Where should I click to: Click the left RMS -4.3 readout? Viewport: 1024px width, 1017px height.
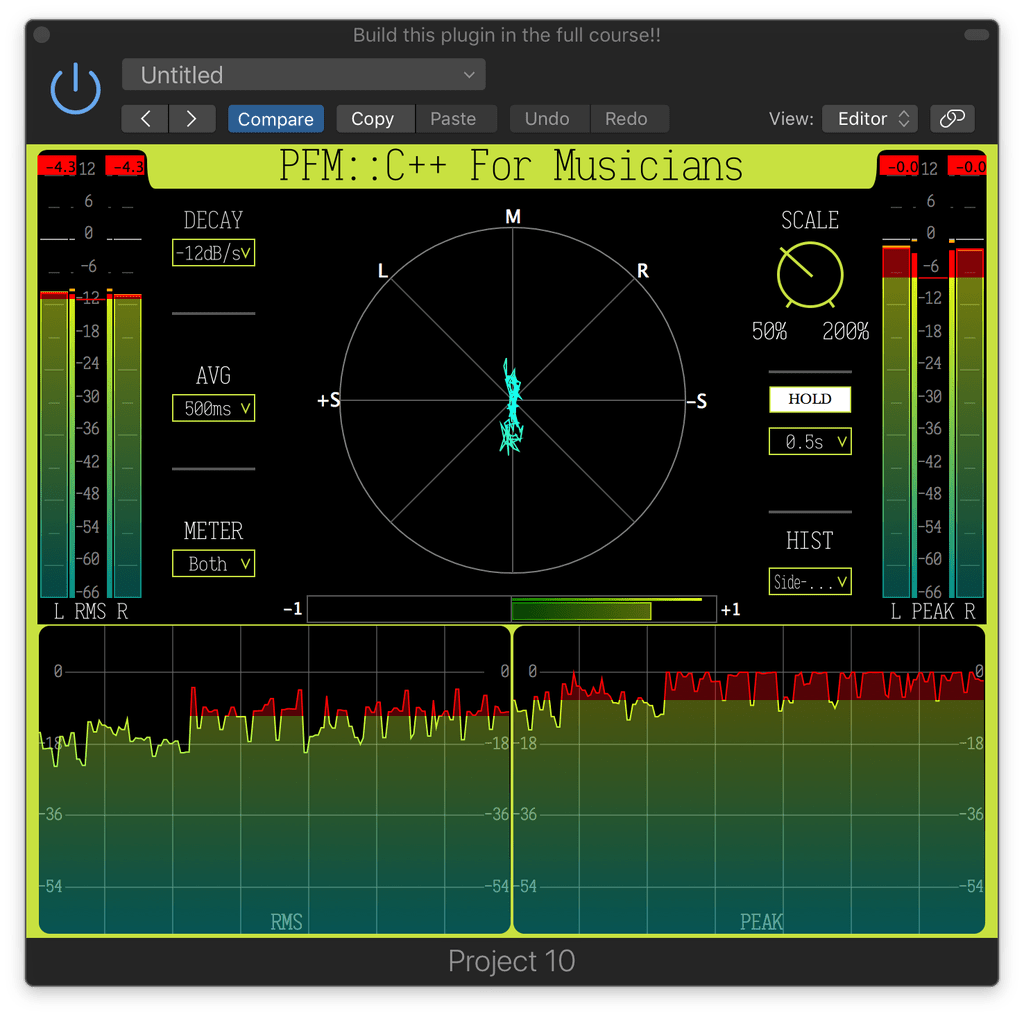[57, 167]
